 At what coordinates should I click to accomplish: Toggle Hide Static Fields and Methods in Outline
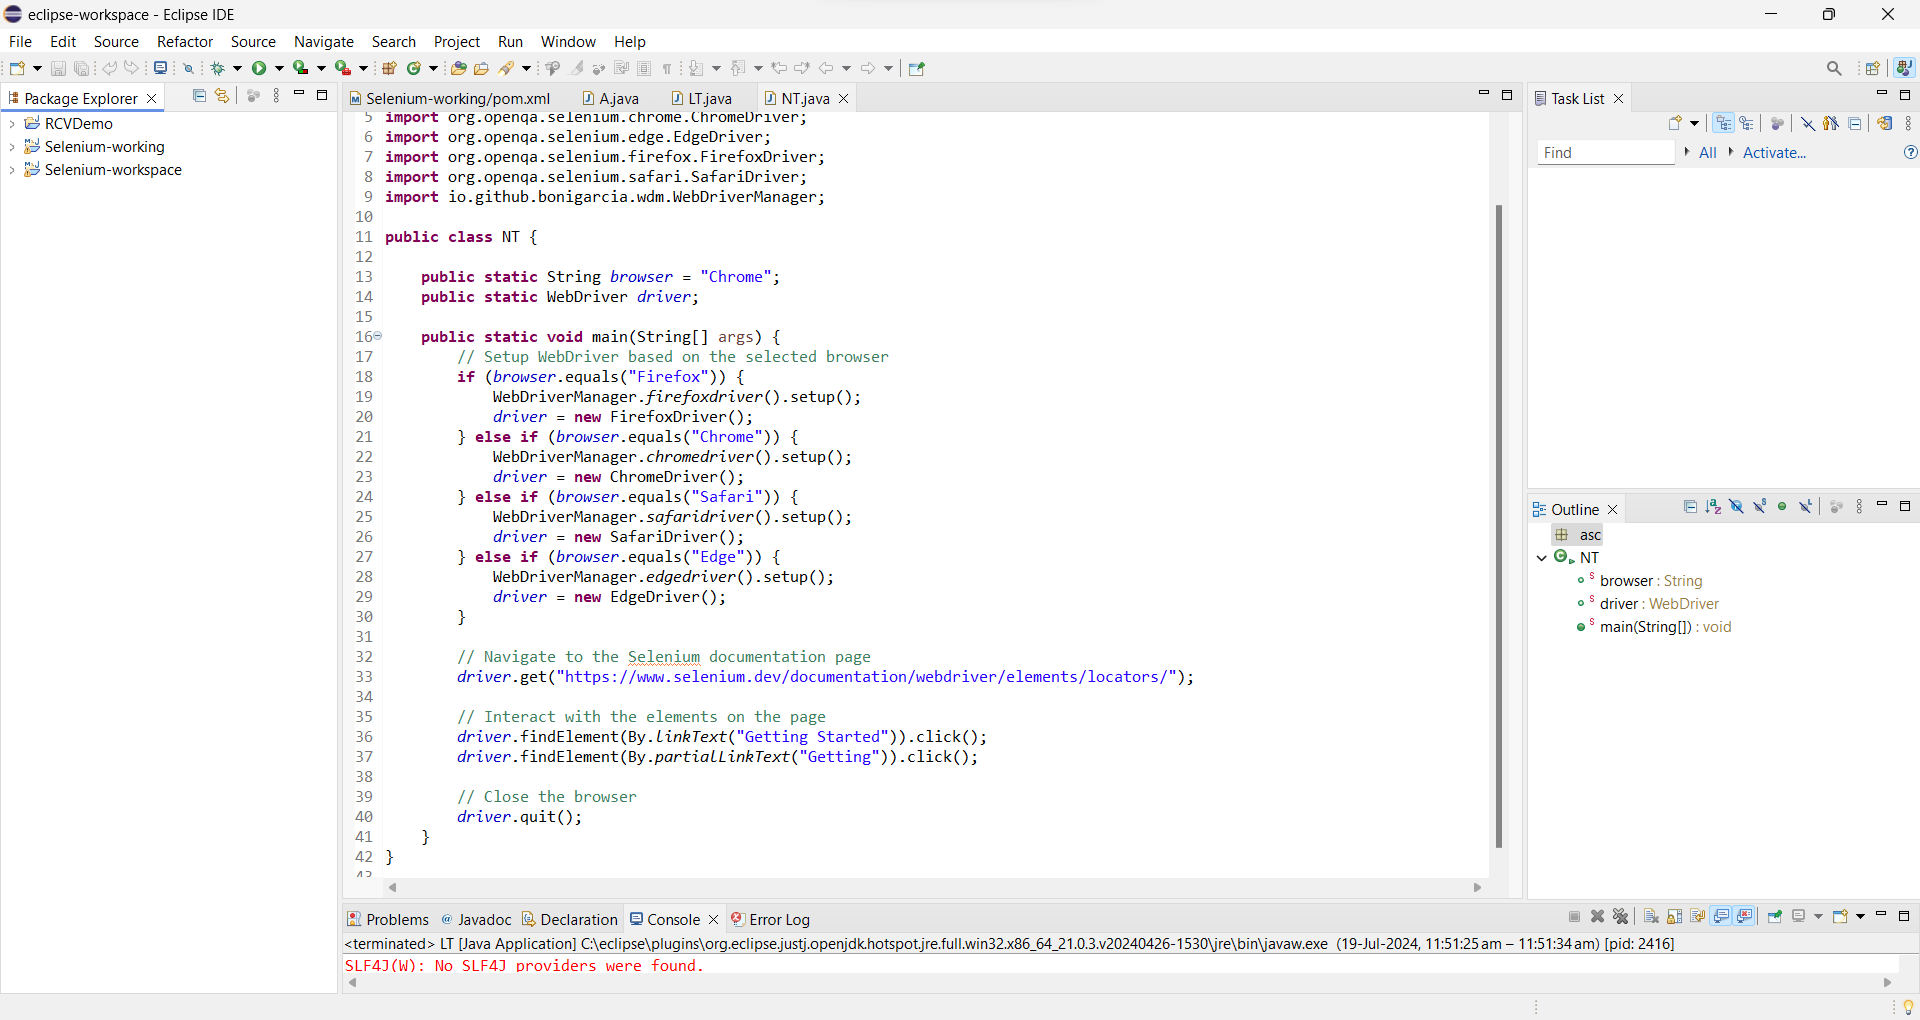[1760, 507]
